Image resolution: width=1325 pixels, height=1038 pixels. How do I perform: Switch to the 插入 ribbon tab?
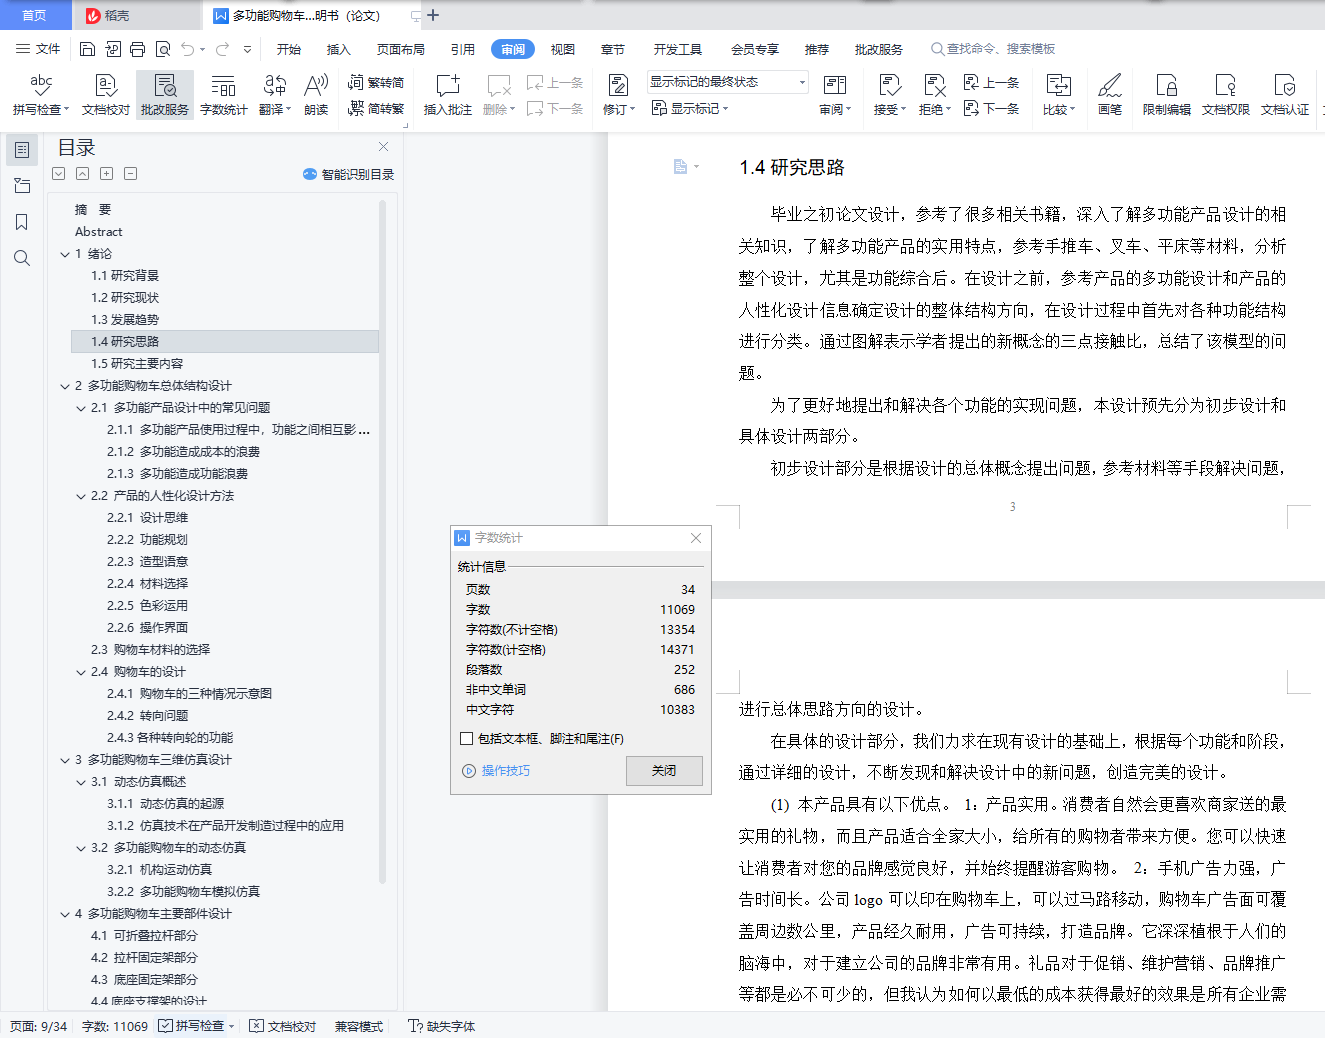339,49
